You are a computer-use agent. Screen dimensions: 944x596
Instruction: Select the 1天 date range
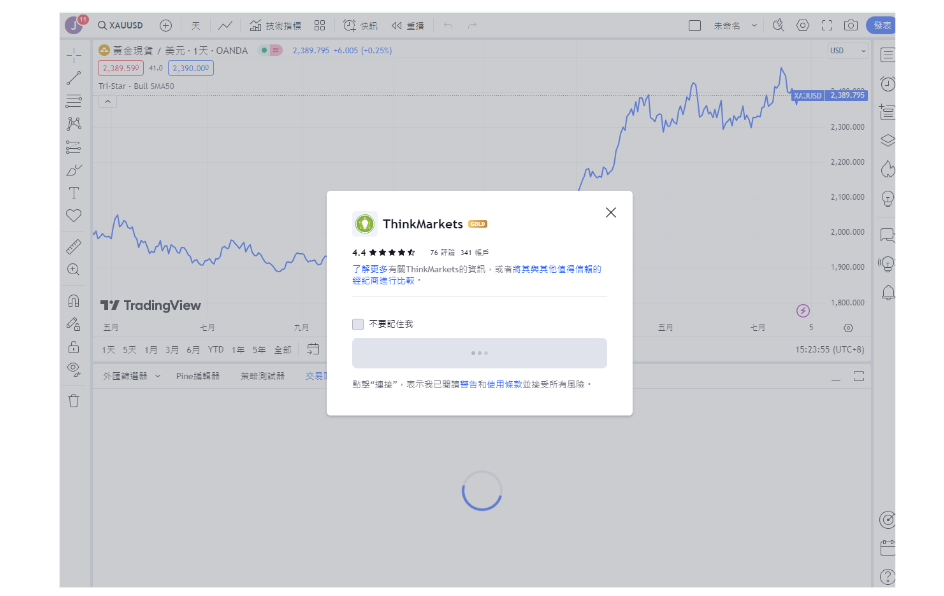click(108, 350)
